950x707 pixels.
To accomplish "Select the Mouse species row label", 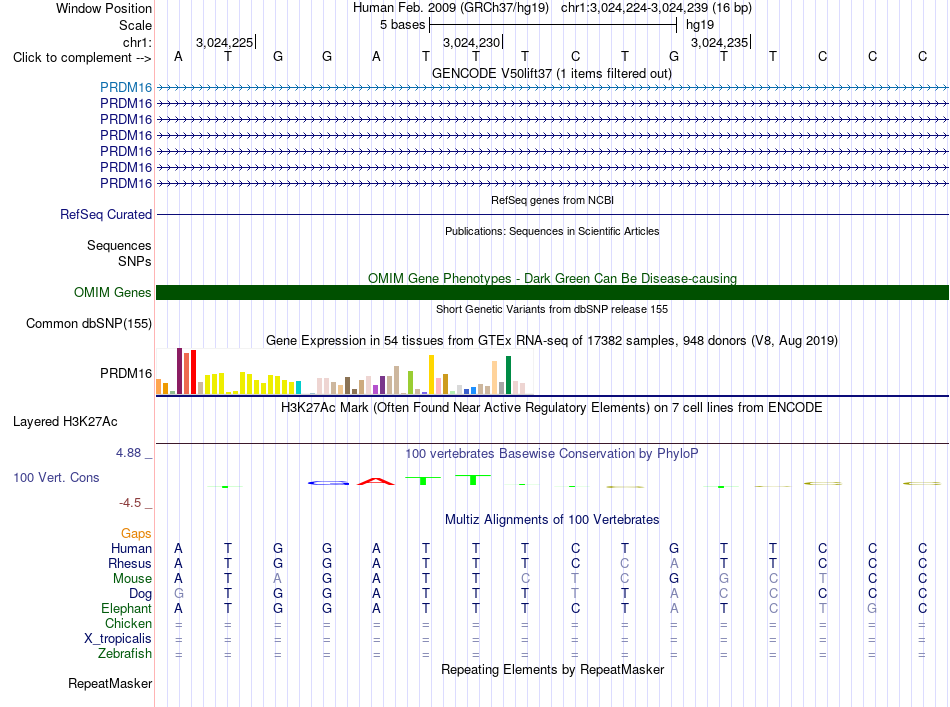I will 132,579.
